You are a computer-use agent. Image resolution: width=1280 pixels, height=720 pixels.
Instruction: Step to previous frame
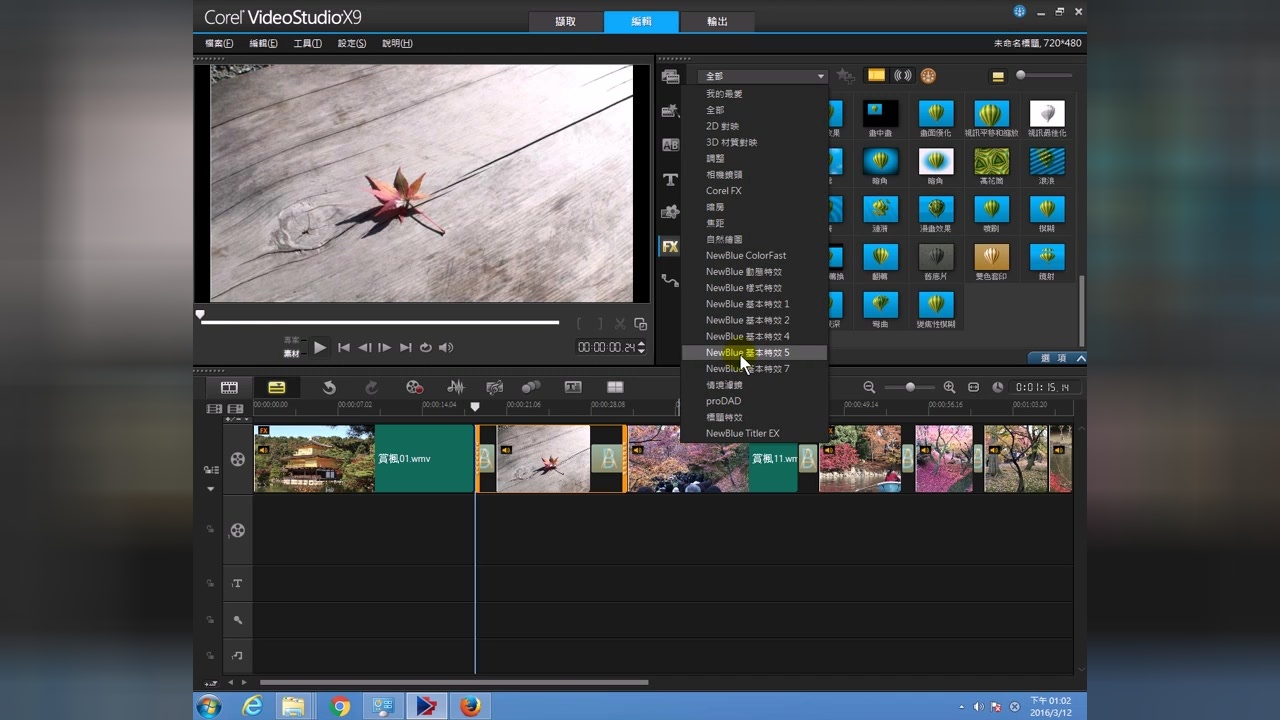pos(364,347)
